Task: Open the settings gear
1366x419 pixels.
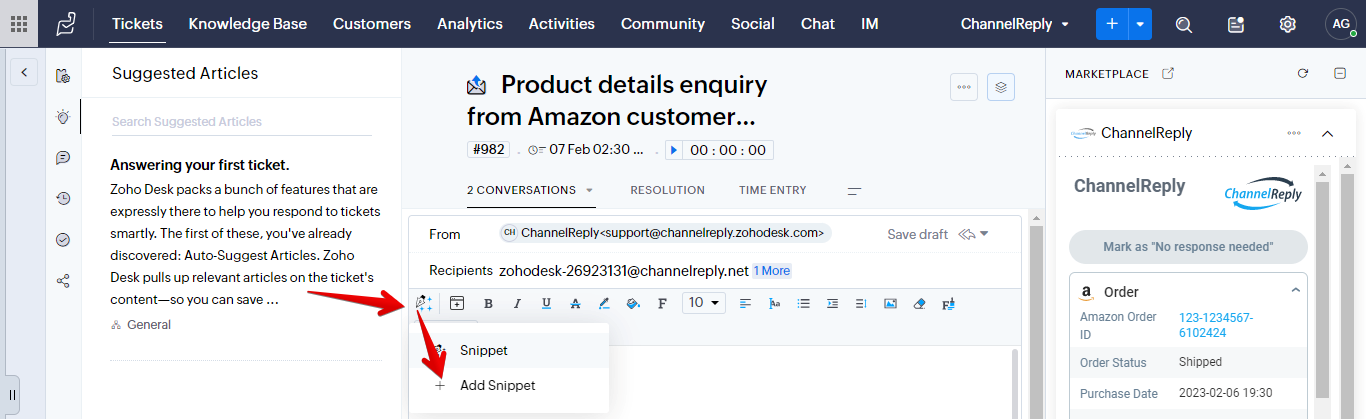Action: tap(1288, 24)
